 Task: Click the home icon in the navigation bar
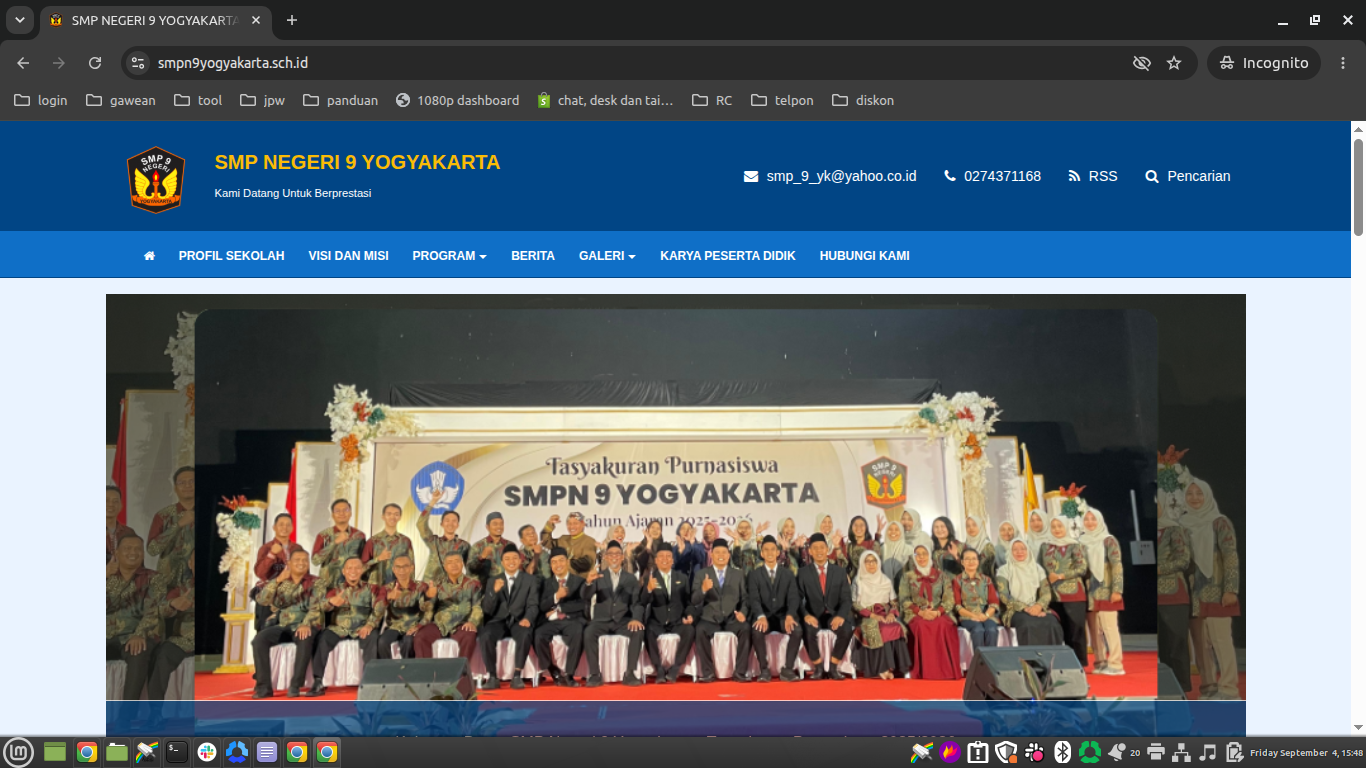click(x=149, y=256)
